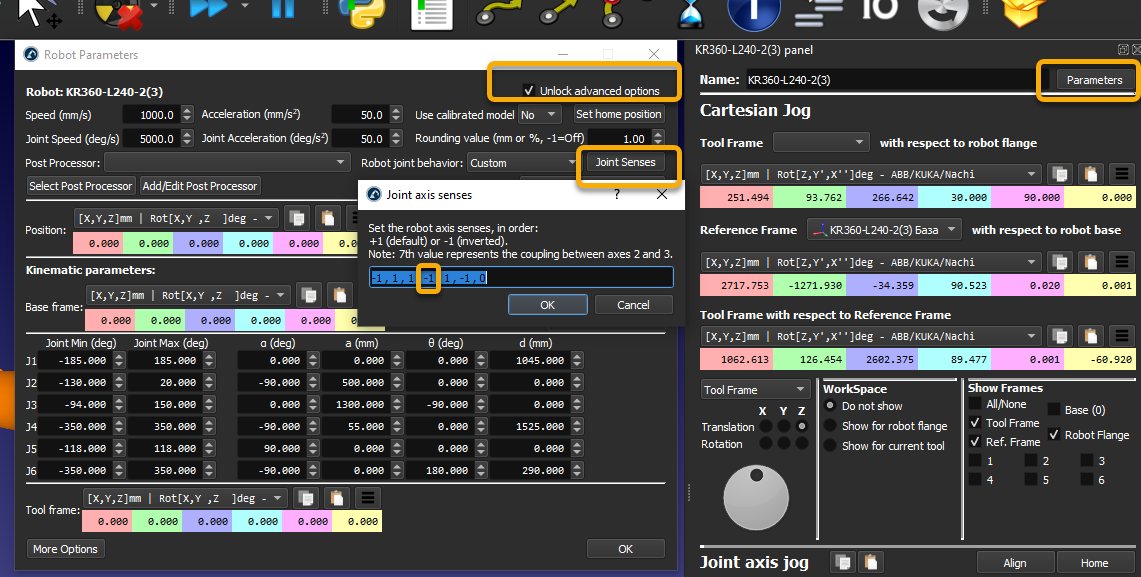The height and width of the screenshot is (577, 1141).
Task: Open the Post Processor dropdown
Action: click(x=227, y=162)
